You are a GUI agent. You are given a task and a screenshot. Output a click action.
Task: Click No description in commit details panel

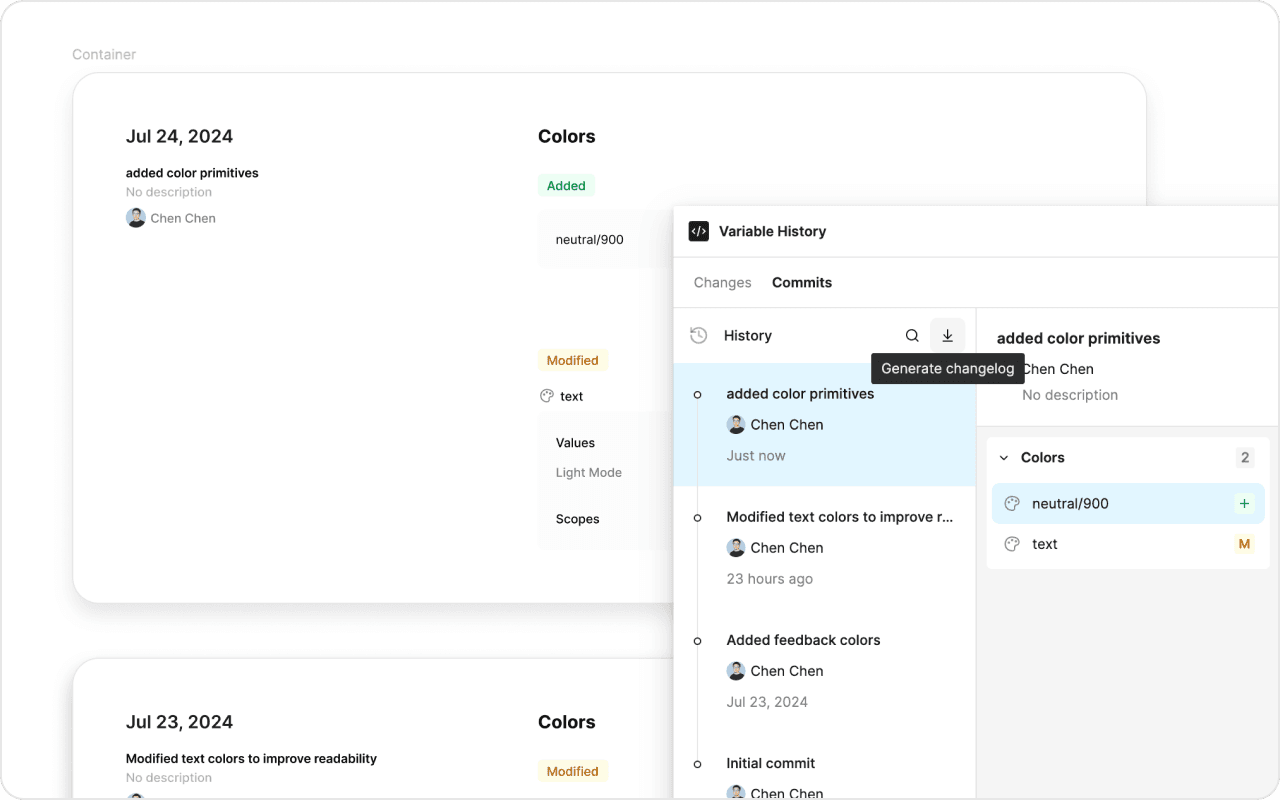[x=1070, y=395]
